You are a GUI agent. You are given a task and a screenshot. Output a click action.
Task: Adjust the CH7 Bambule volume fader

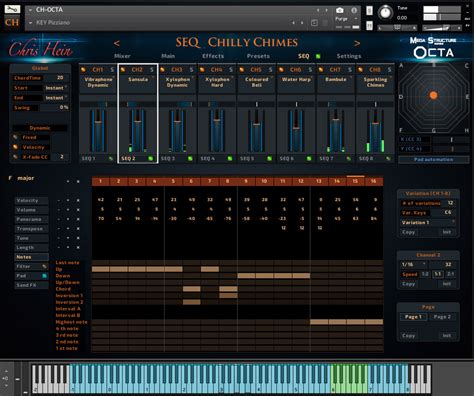point(336,119)
